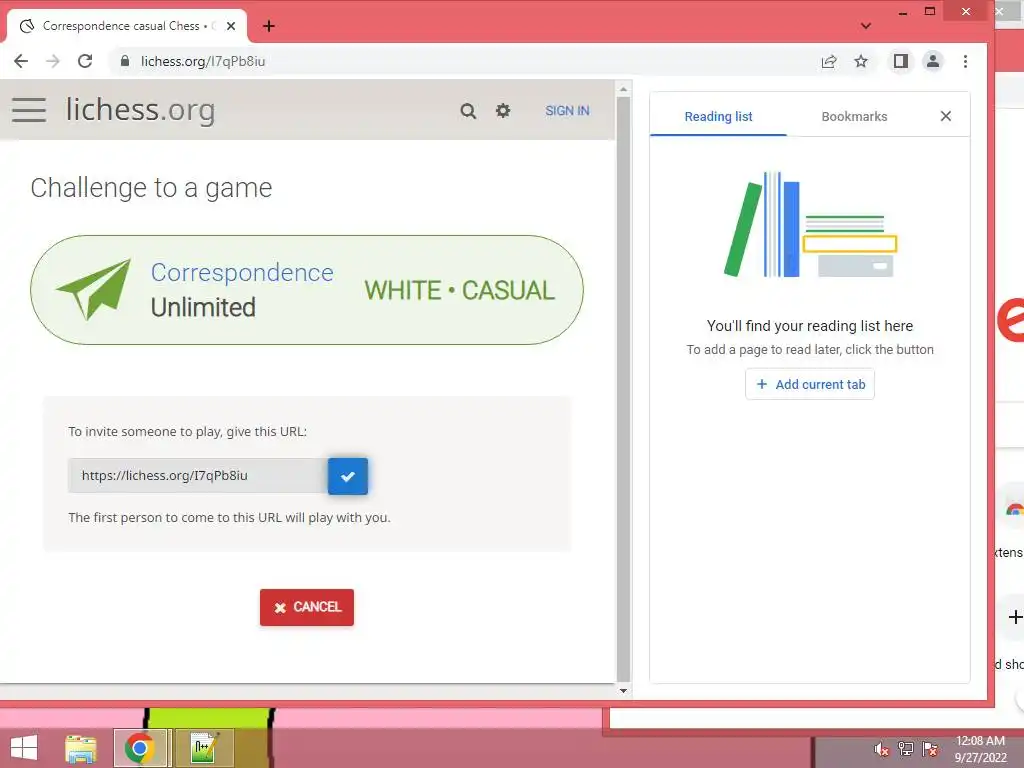This screenshot has height=768, width=1024.
Task: Click 'You'll find your reading list here' text
Action: pos(810,326)
